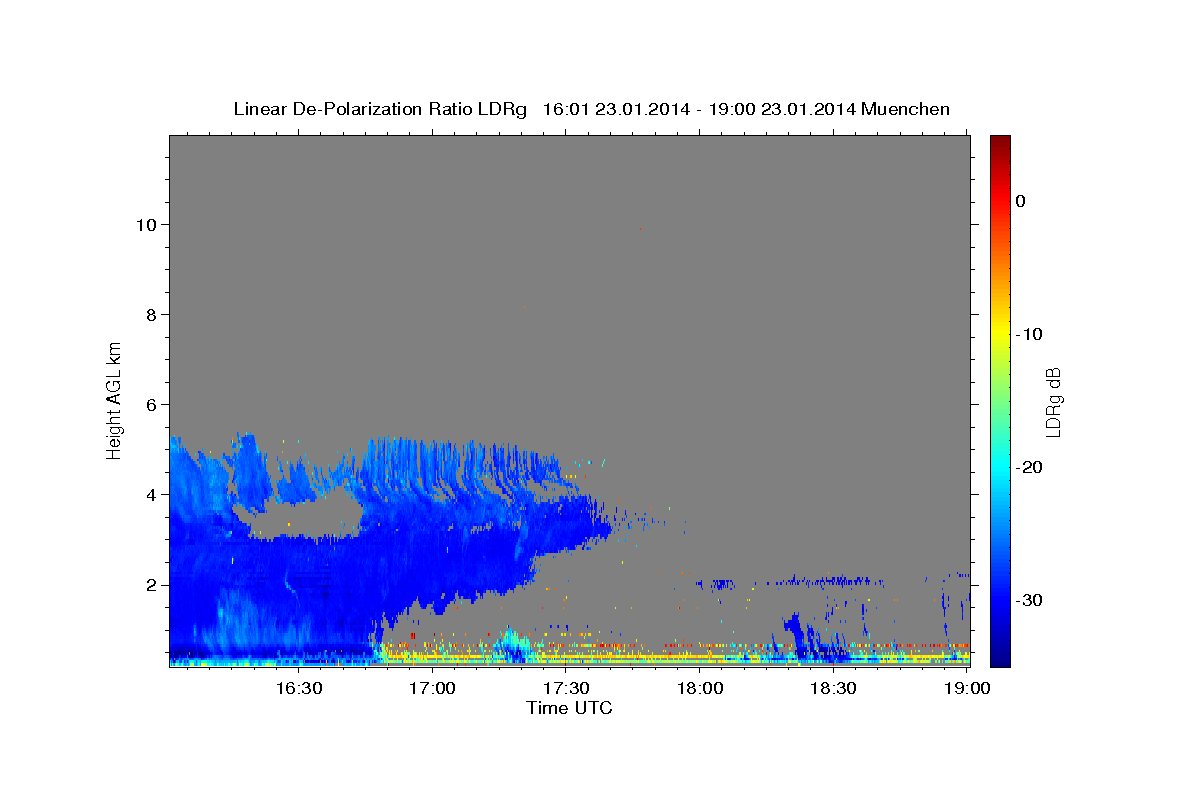Click the colorbar value -20 label
The width and height of the screenshot is (1200, 800).
tap(1029, 467)
